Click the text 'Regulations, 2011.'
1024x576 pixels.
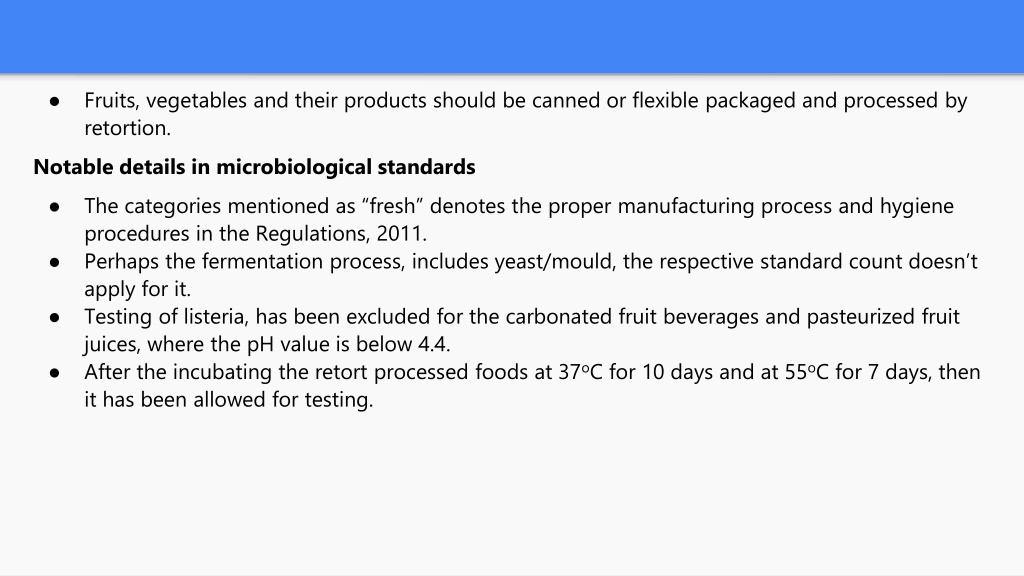pyautogui.click(x=341, y=234)
